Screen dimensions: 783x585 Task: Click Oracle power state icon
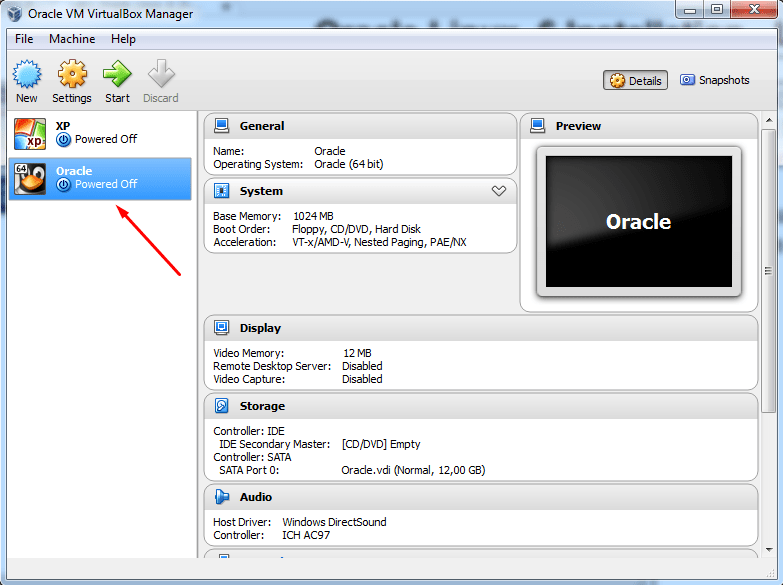point(63,185)
